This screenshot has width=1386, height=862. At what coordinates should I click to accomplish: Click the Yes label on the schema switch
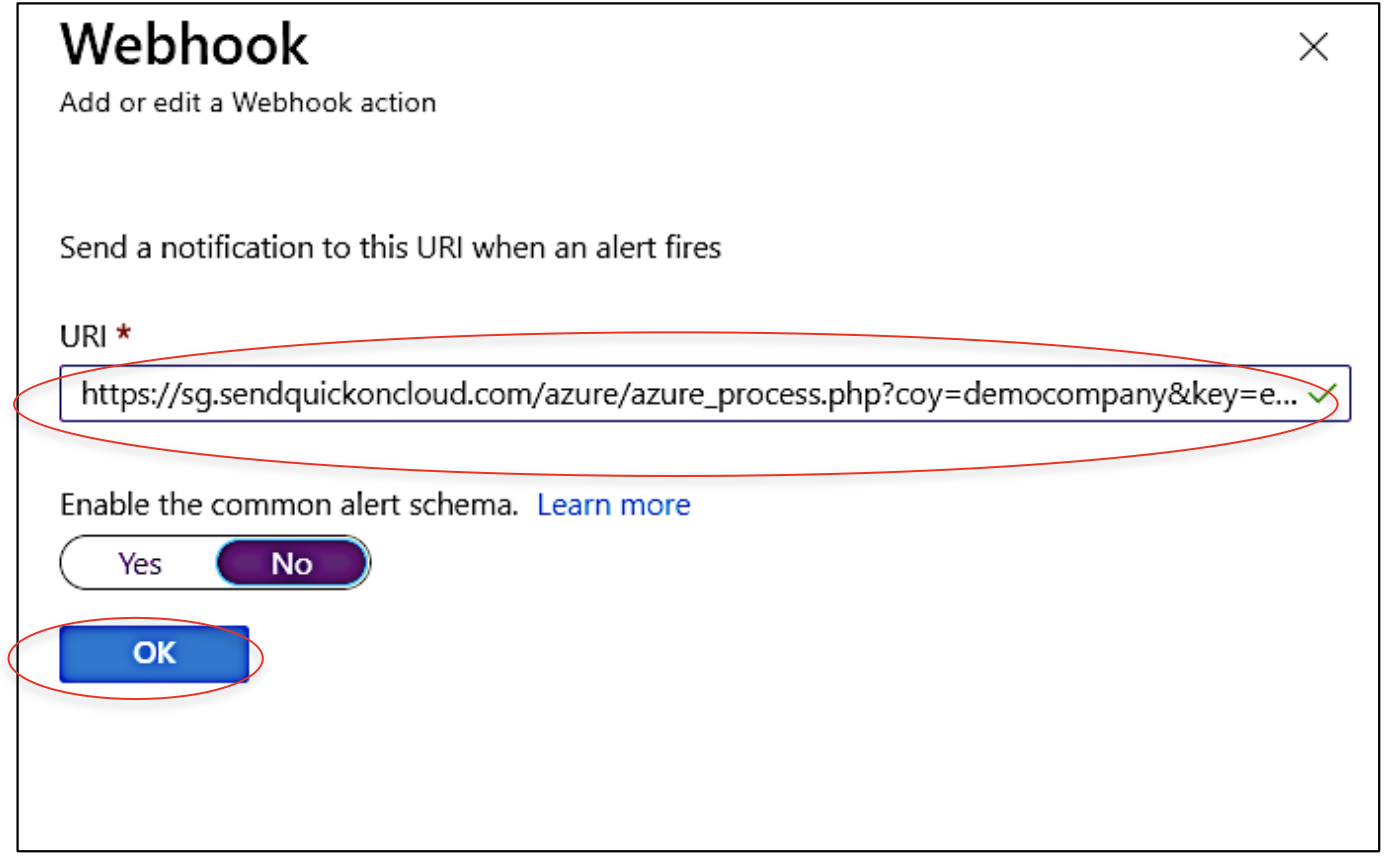pos(138,563)
